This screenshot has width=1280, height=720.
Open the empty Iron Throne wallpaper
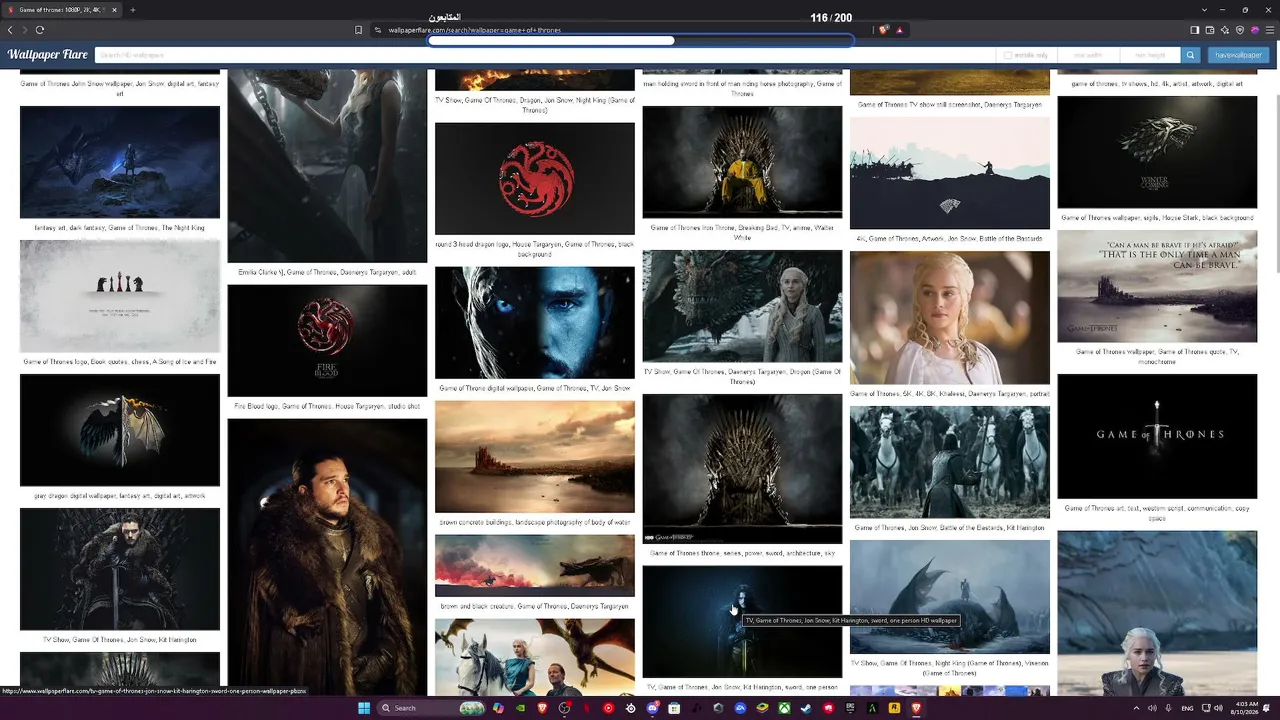click(742, 469)
